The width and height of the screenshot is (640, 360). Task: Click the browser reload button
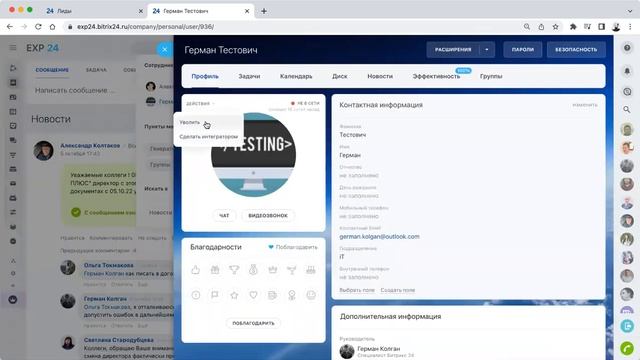(38, 27)
